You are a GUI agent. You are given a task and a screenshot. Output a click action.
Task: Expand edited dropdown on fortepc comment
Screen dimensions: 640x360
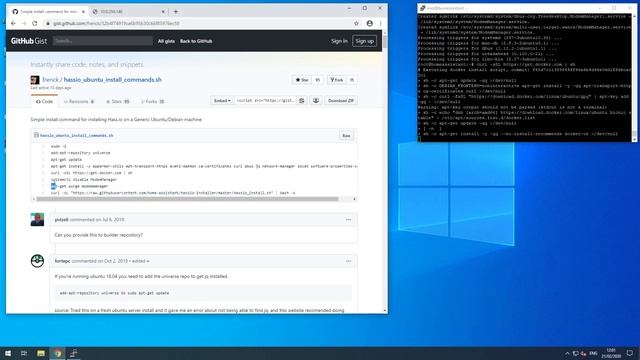[141, 261]
